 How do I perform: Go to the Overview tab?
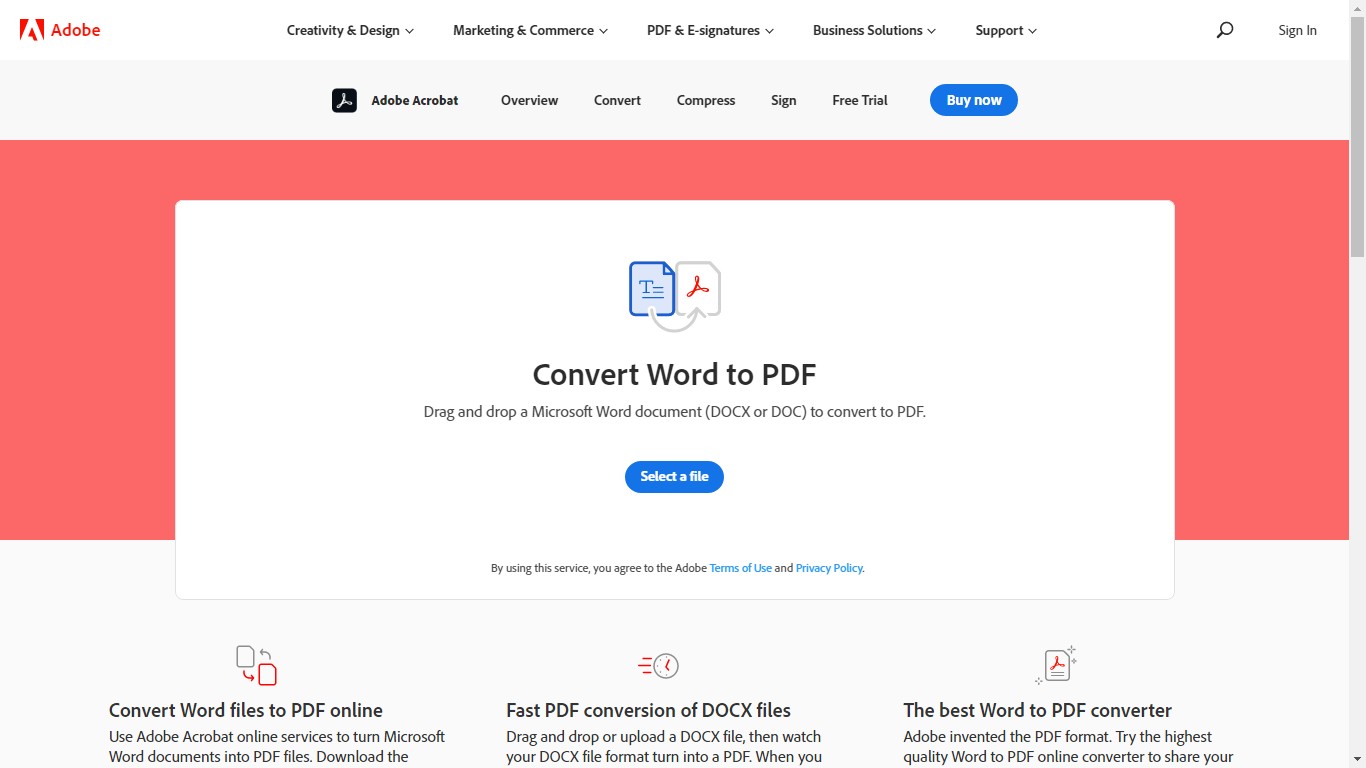[x=529, y=100]
